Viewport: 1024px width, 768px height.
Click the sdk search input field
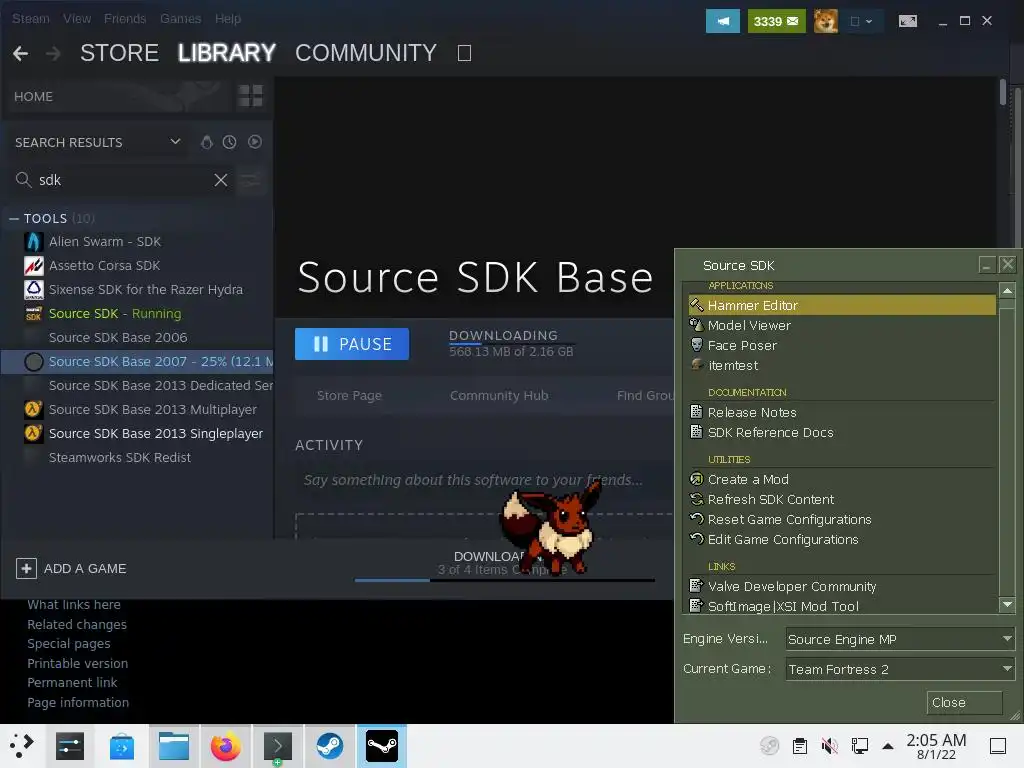(x=122, y=180)
